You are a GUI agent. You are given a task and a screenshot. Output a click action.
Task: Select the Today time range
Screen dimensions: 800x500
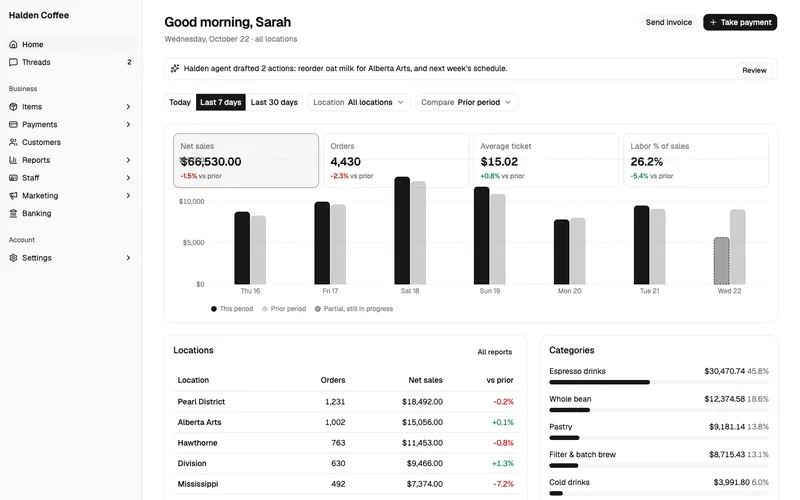pos(180,102)
